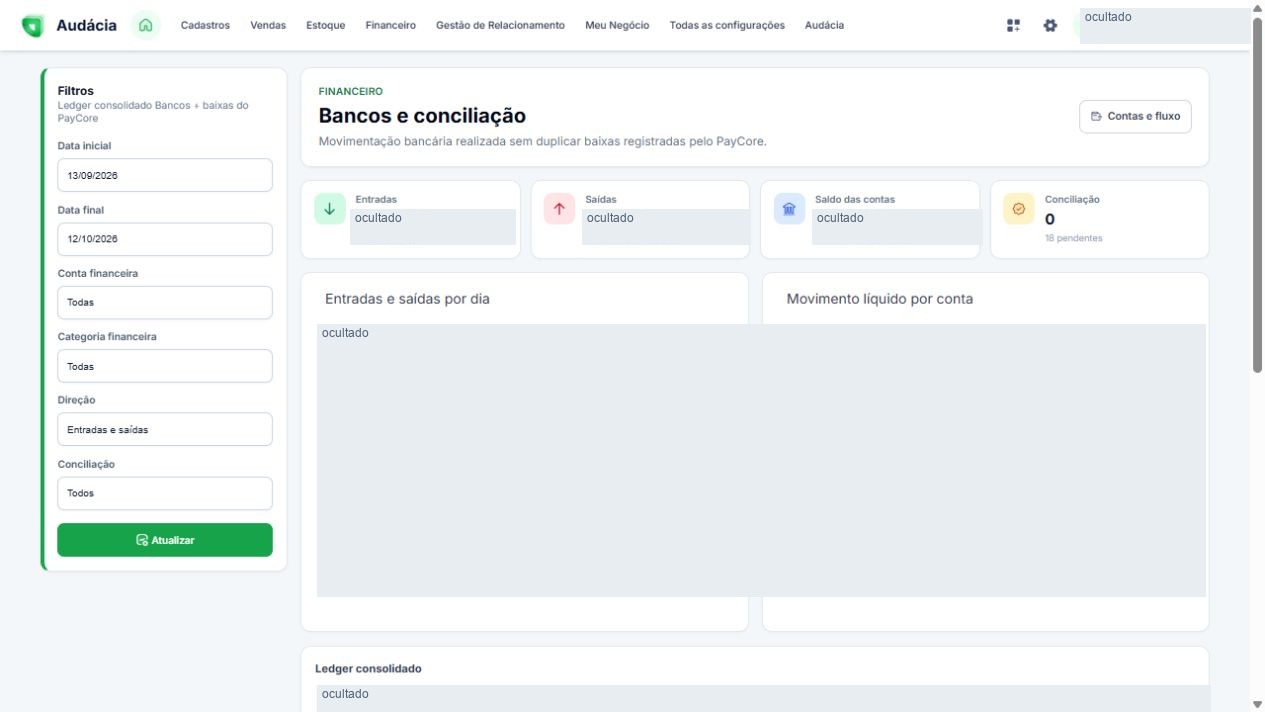The image size is (1265, 712).
Task: Open the Financeiro menu
Action: click(391, 25)
